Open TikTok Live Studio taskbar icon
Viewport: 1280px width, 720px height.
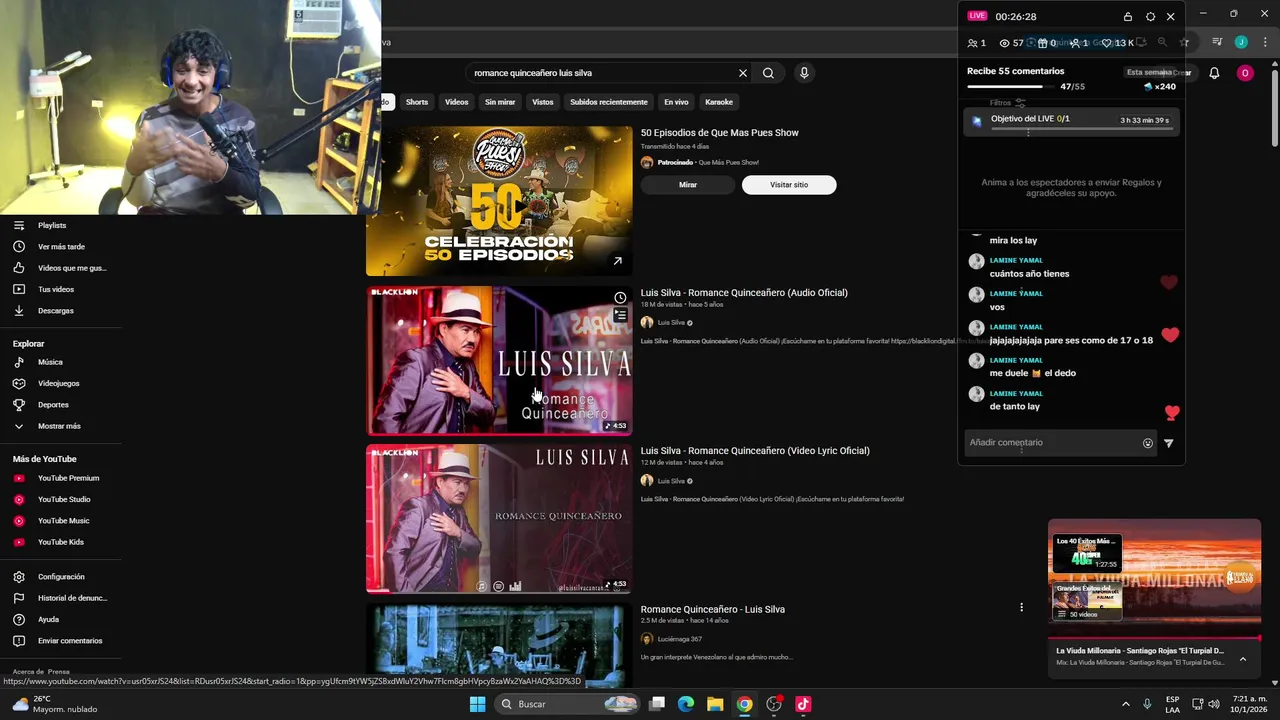[802, 704]
